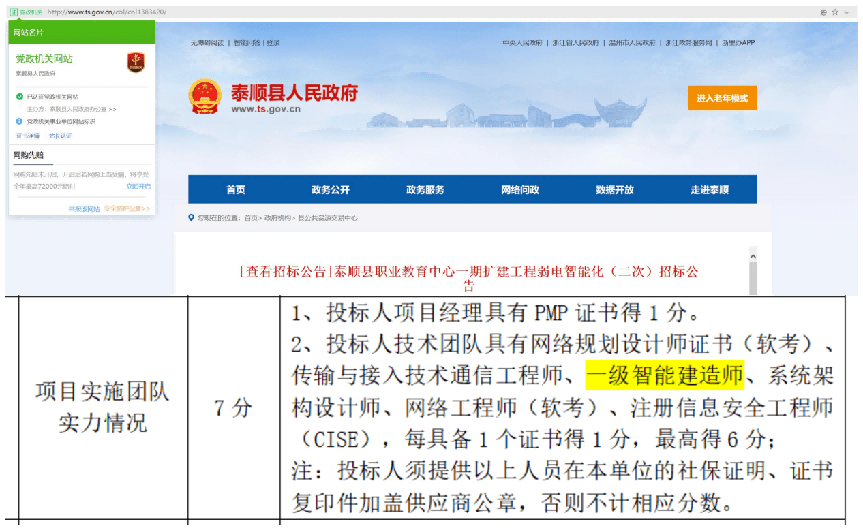Open the orange security protection settings link
Screen dimensions: 863x530
[x=127, y=209]
